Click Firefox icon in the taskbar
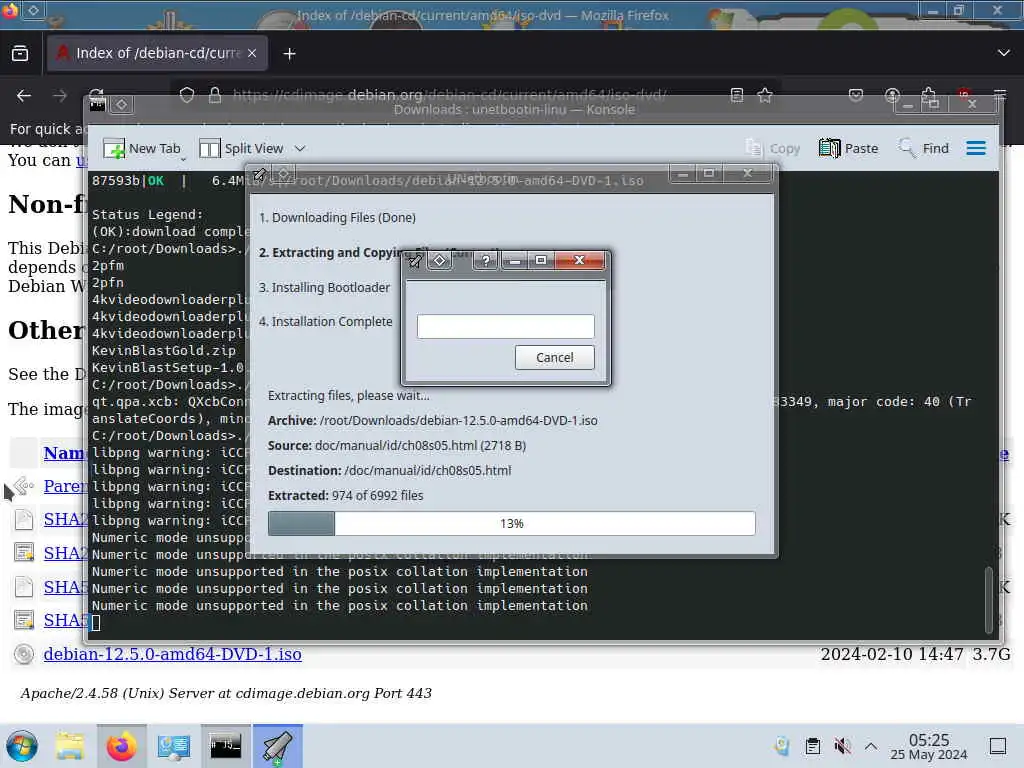Viewport: 1024px width, 768px height. (x=121, y=746)
